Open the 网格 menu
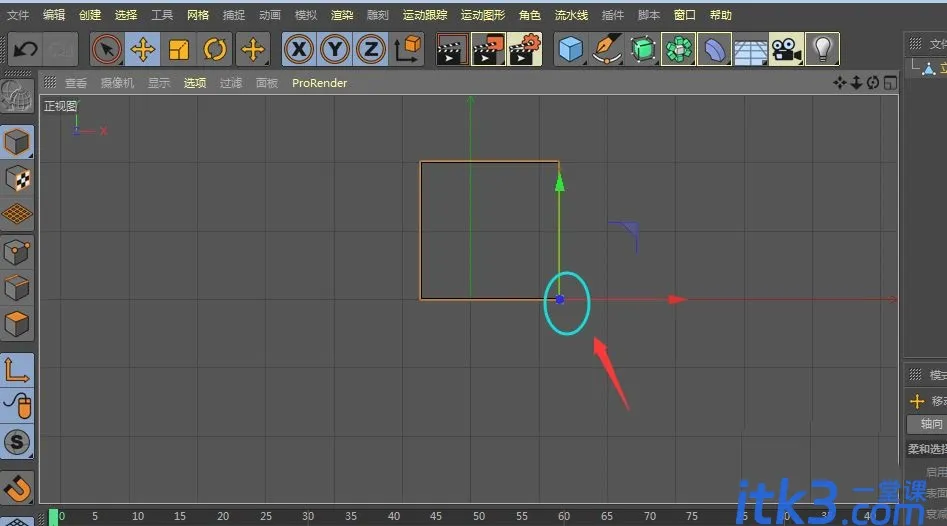The width and height of the screenshot is (947, 526). 197,15
